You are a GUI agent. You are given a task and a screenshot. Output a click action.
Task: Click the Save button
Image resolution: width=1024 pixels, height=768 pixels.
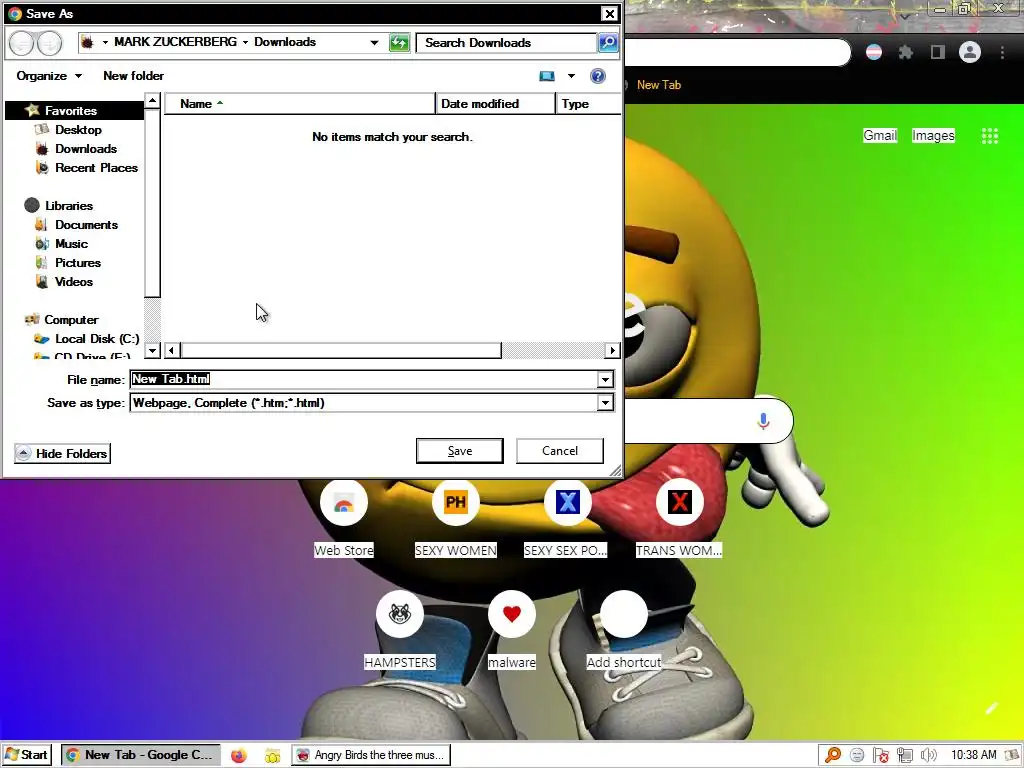coord(460,451)
